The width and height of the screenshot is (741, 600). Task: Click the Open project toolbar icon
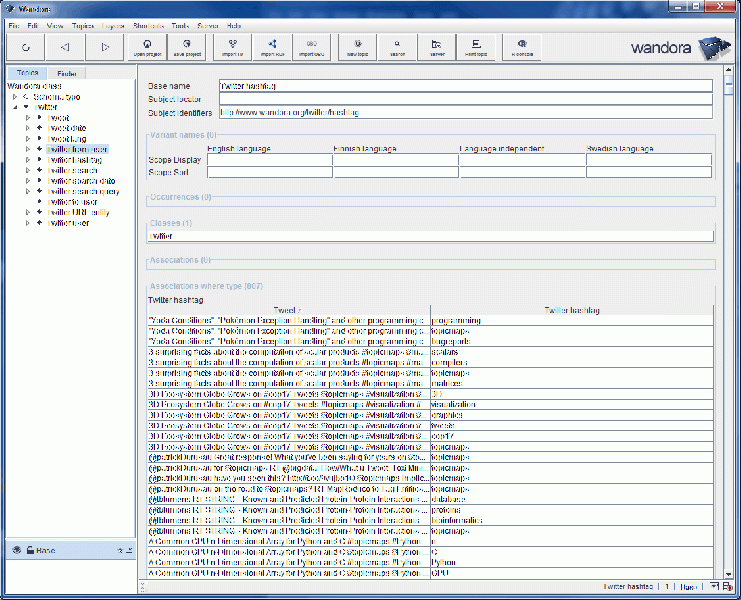[147, 47]
